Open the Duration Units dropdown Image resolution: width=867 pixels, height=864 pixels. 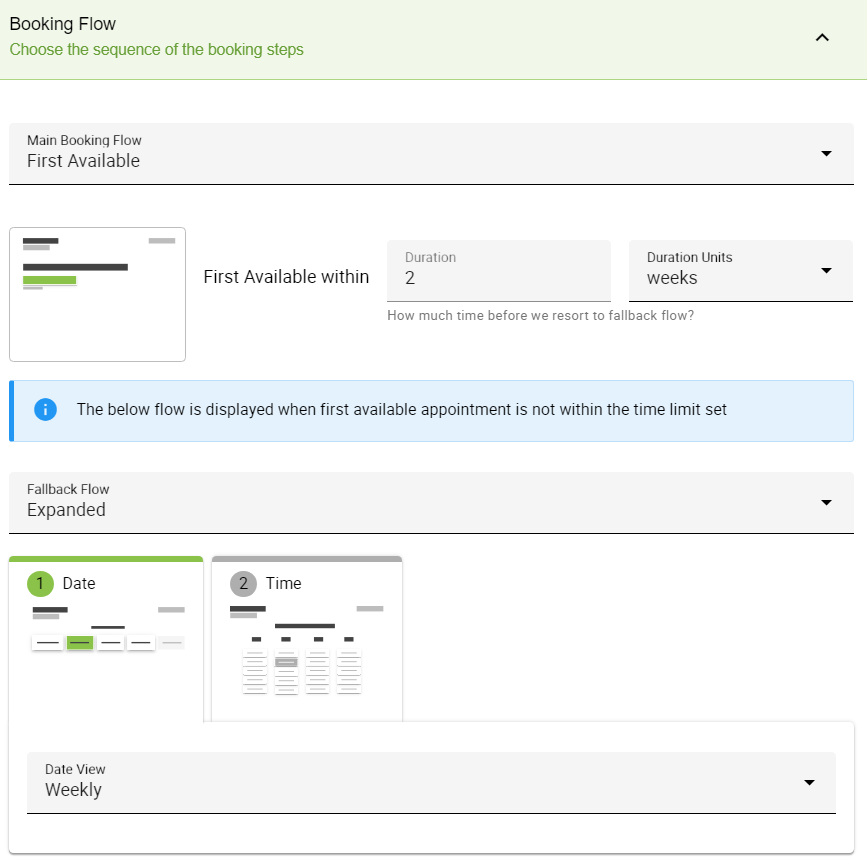pyautogui.click(x=741, y=271)
